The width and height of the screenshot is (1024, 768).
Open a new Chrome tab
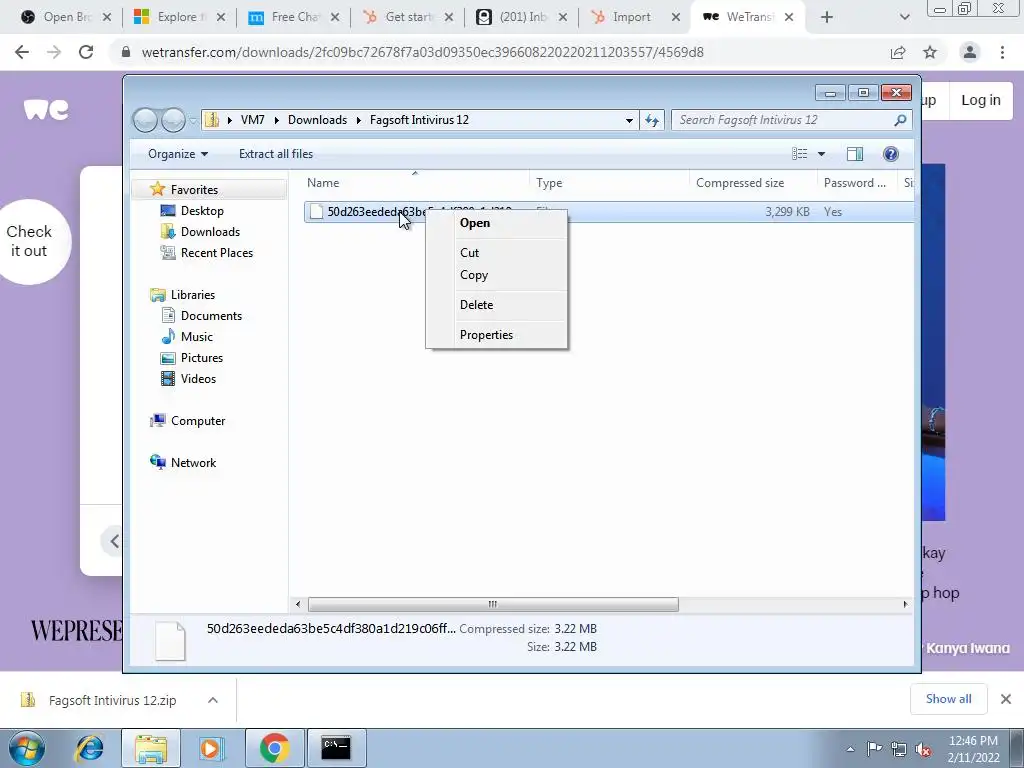[827, 18]
